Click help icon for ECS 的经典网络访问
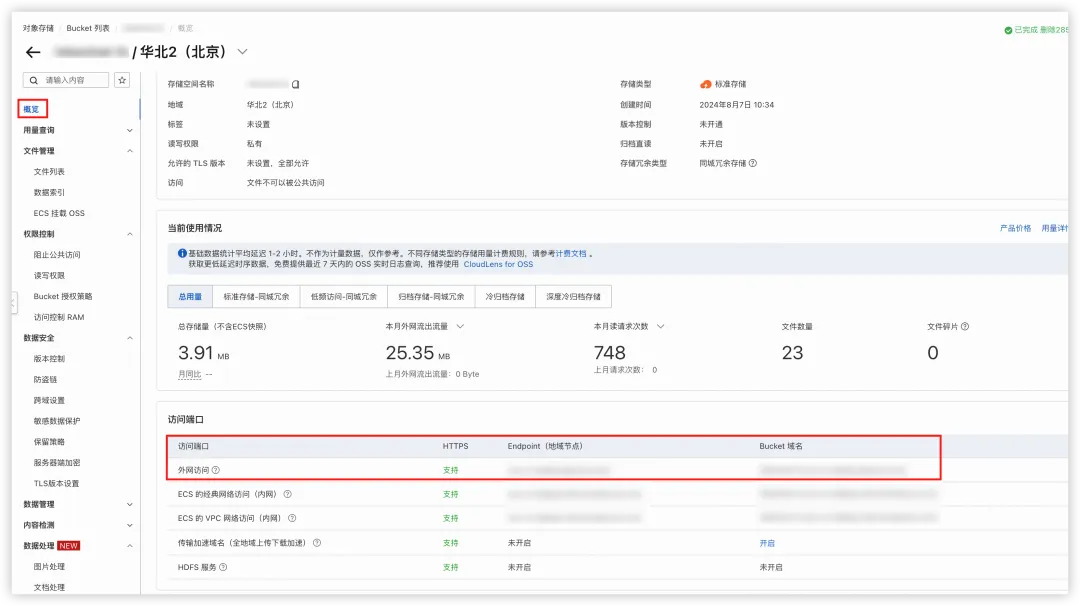Viewport: 1080px width, 606px height. tap(288, 494)
